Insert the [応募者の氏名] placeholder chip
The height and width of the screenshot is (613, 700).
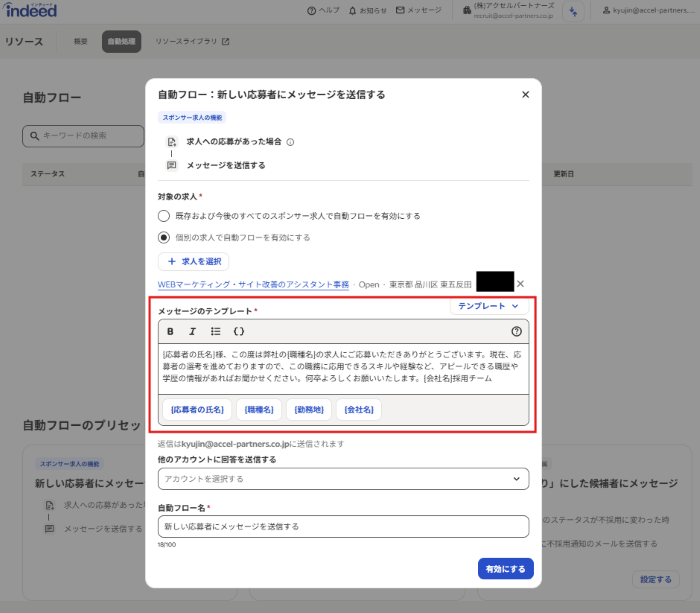point(197,409)
